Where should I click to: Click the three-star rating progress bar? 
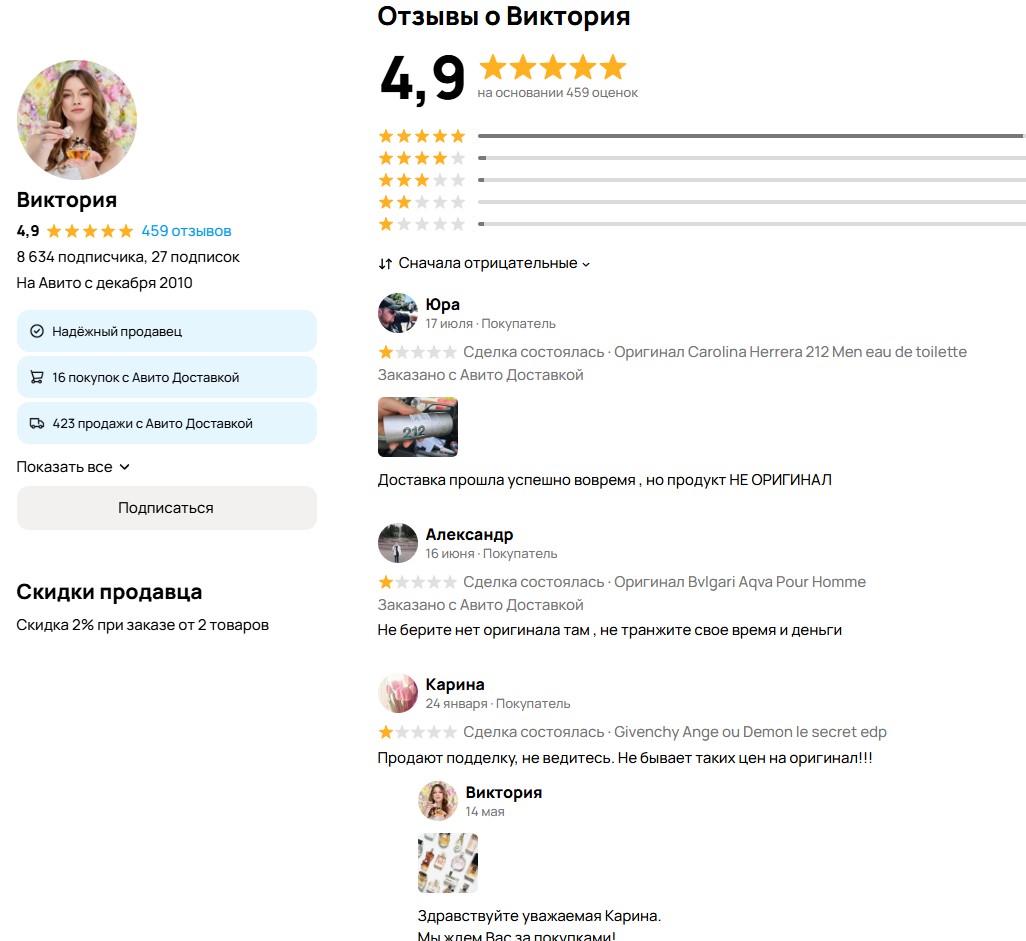pos(752,180)
